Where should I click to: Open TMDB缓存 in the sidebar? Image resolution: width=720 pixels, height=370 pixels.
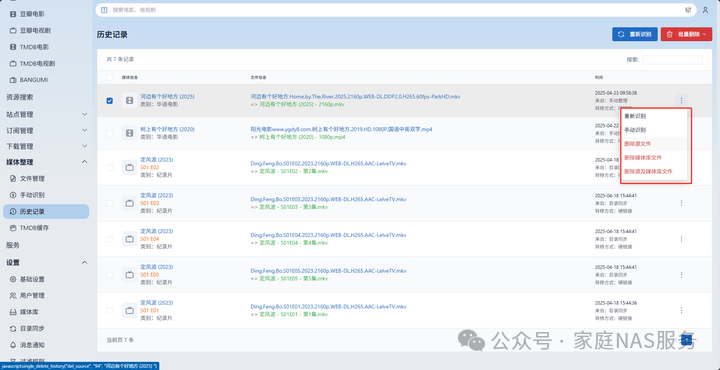[x=34, y=228]
